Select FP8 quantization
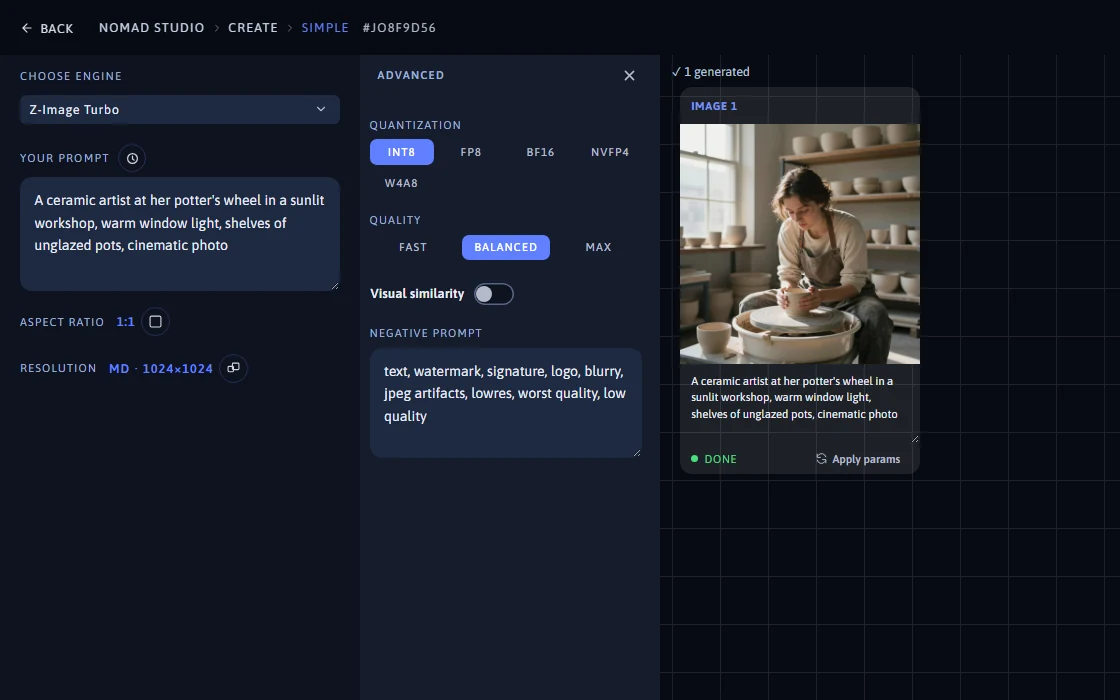The height and width of the screenshot is (700, 1120). click(471, 152)
